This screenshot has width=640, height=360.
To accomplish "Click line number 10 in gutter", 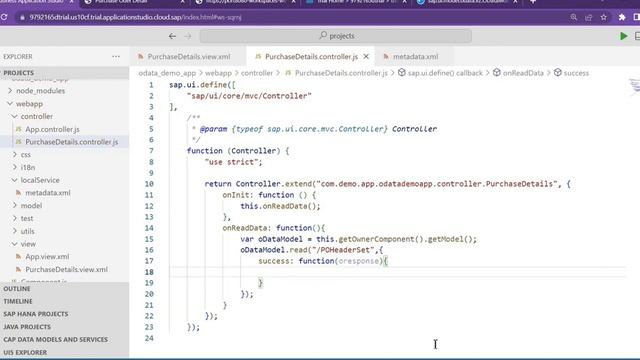I will 149,184.
